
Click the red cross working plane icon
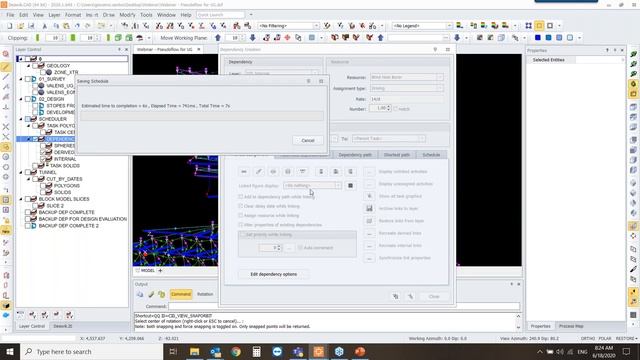click(287, 38)
